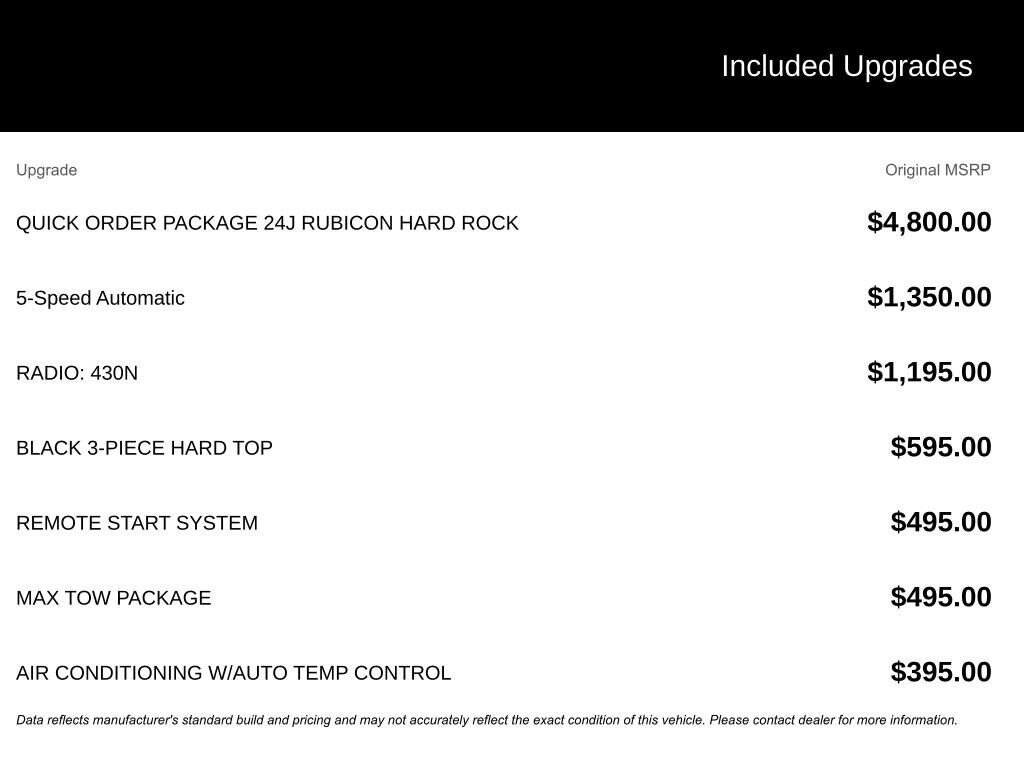Click the $1,195.00 price

click(x=929, y=372)
